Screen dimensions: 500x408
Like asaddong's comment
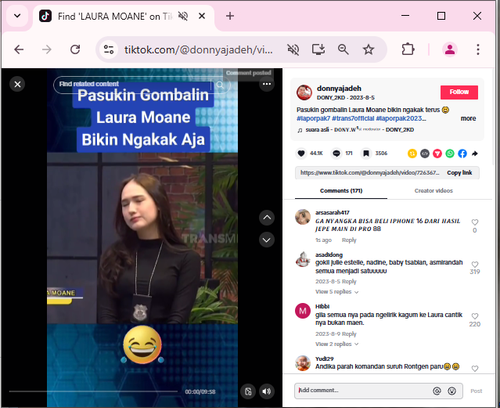[475, 264]
